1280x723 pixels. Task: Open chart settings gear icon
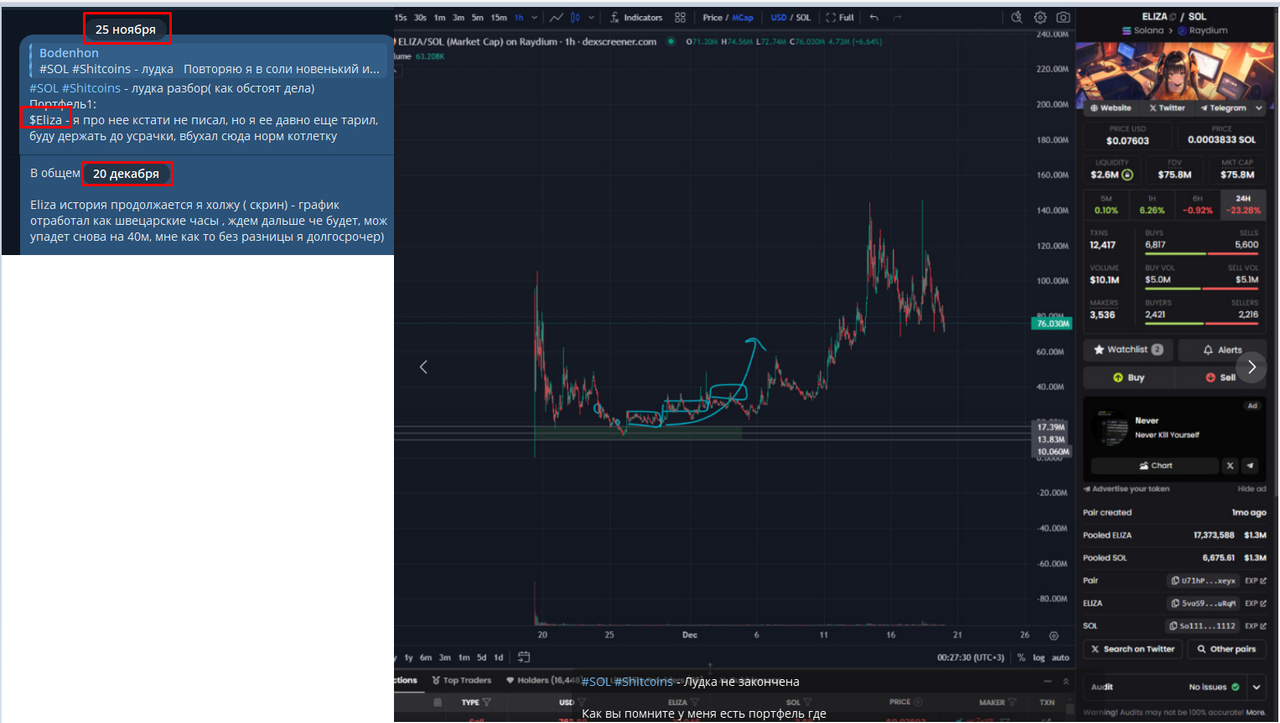(x=1041, y=17)
